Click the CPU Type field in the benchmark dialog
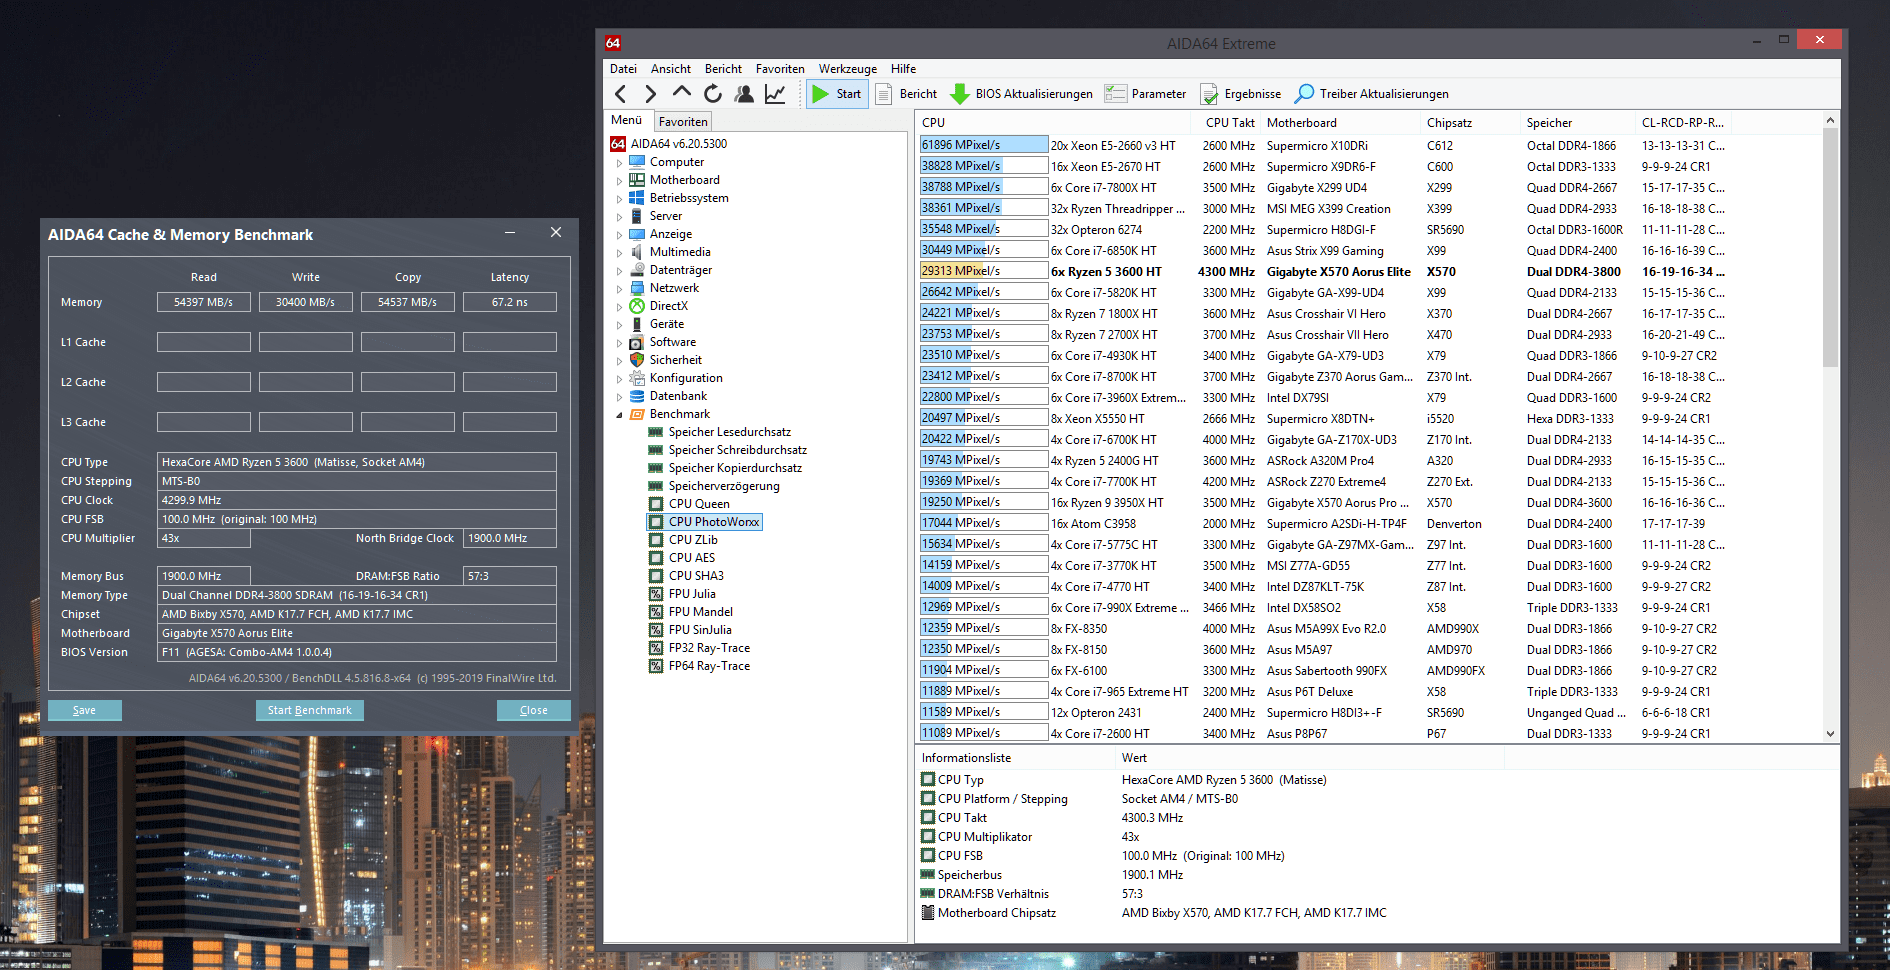1890x970 pixels. [357, 462]
